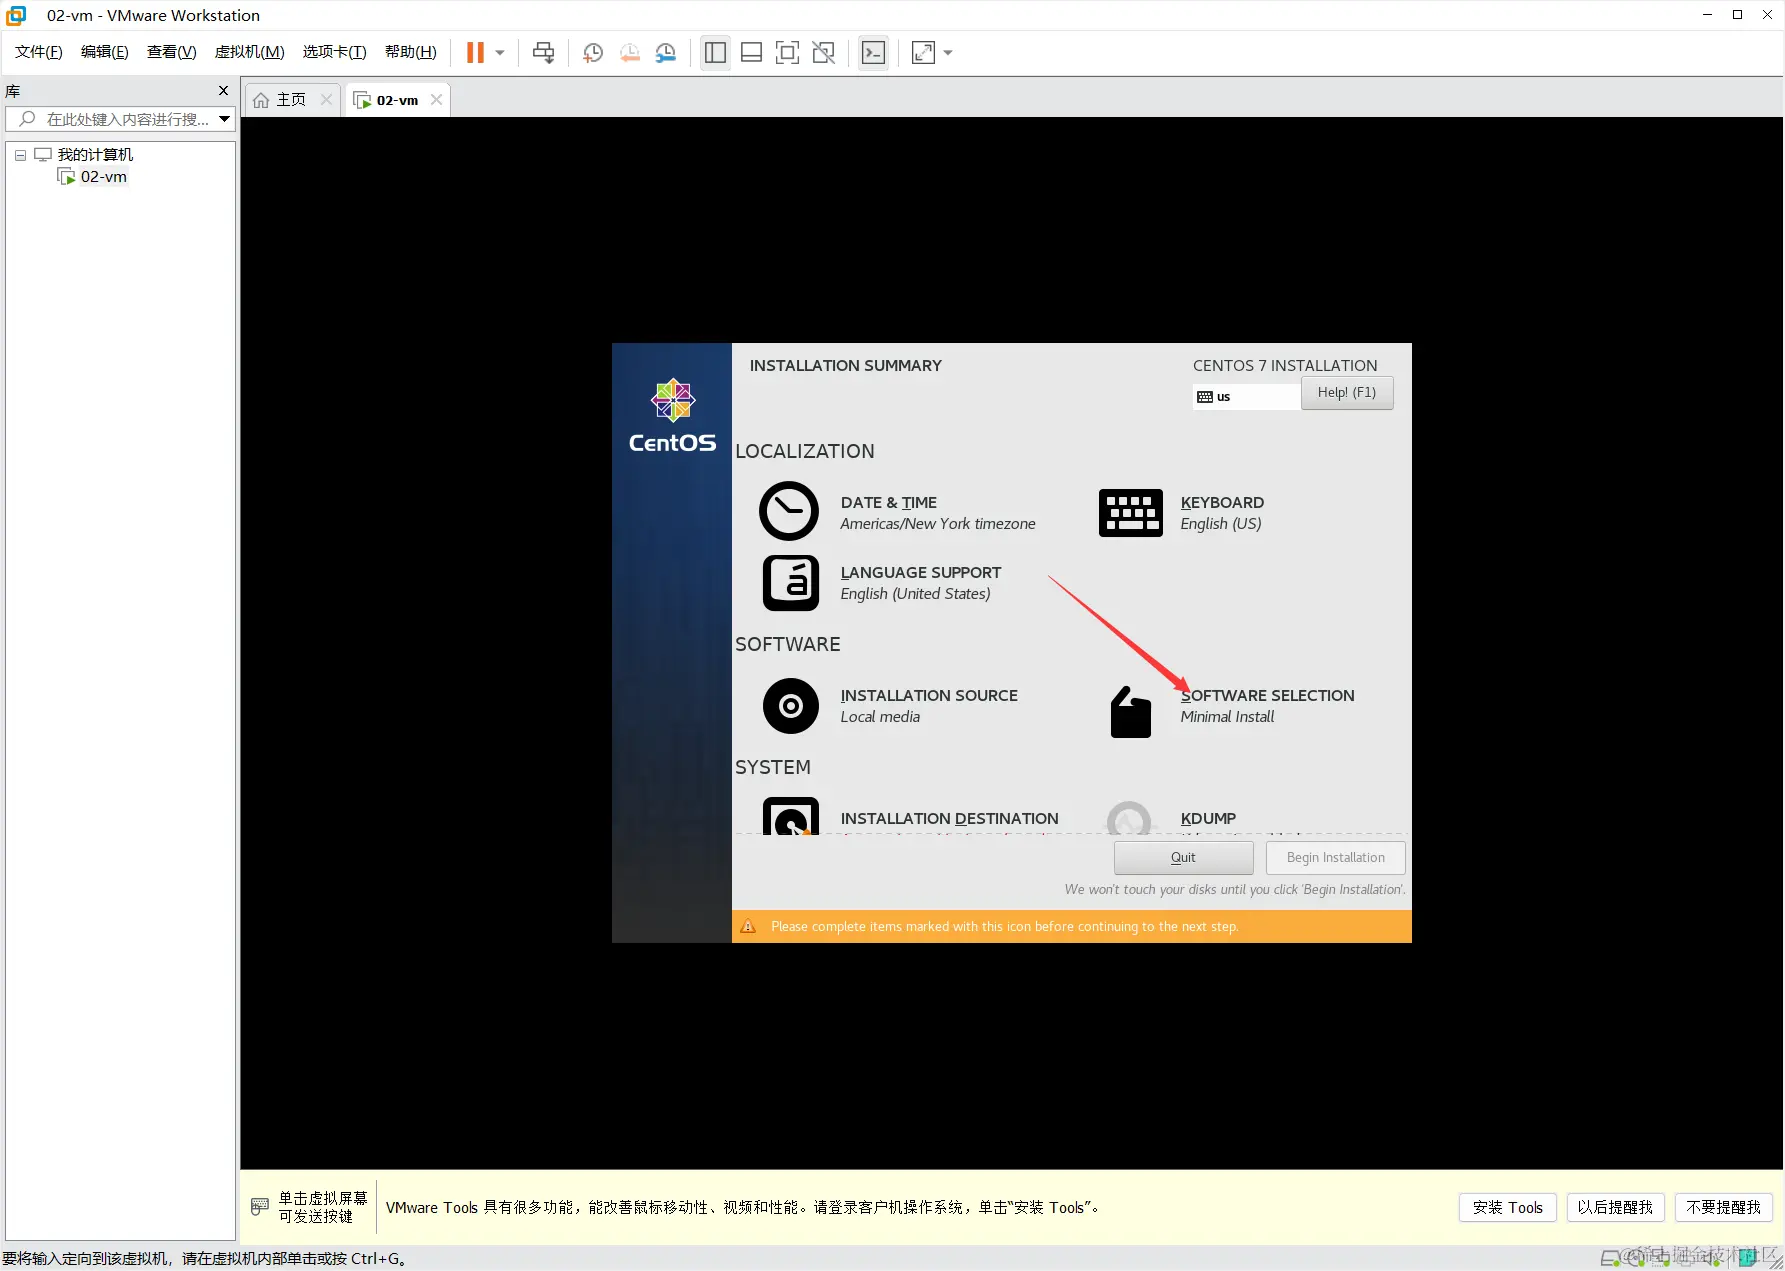Open the Kdump icon
Image resolution: width=1785 pixels, height=1271 pixels.
tap(1130, 818)
